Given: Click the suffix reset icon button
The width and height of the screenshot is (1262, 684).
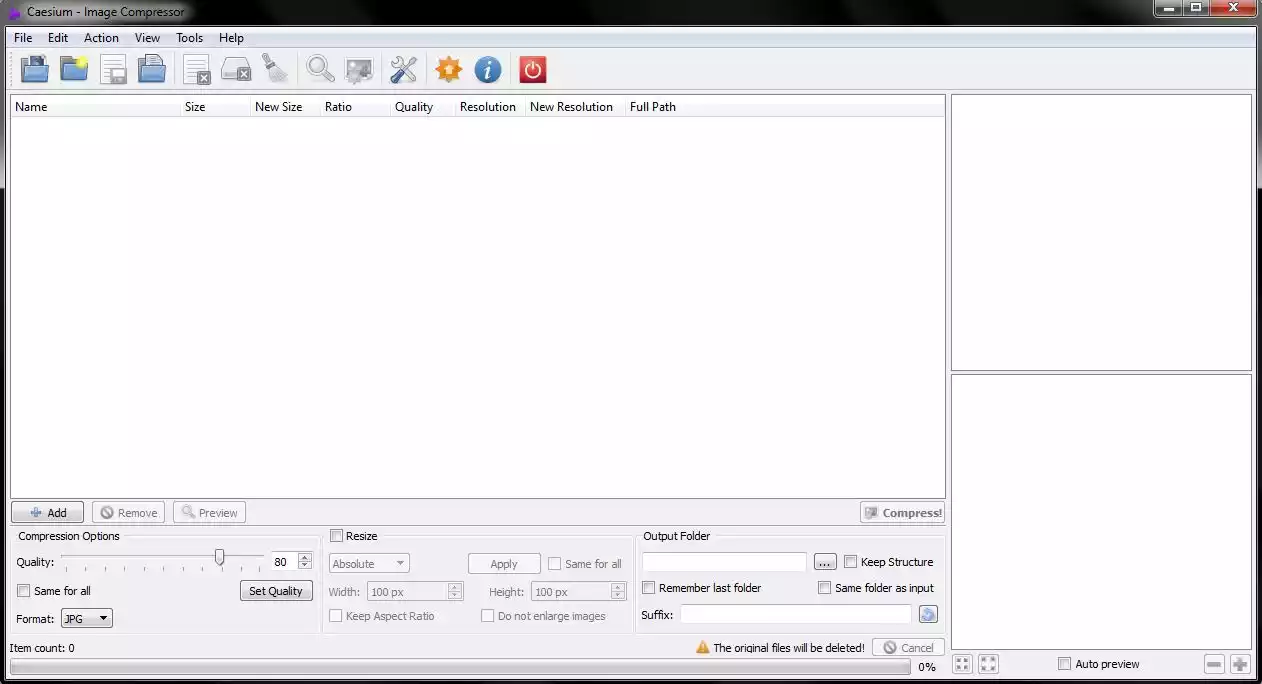Looking at the screenshot, I should (928, 614).
